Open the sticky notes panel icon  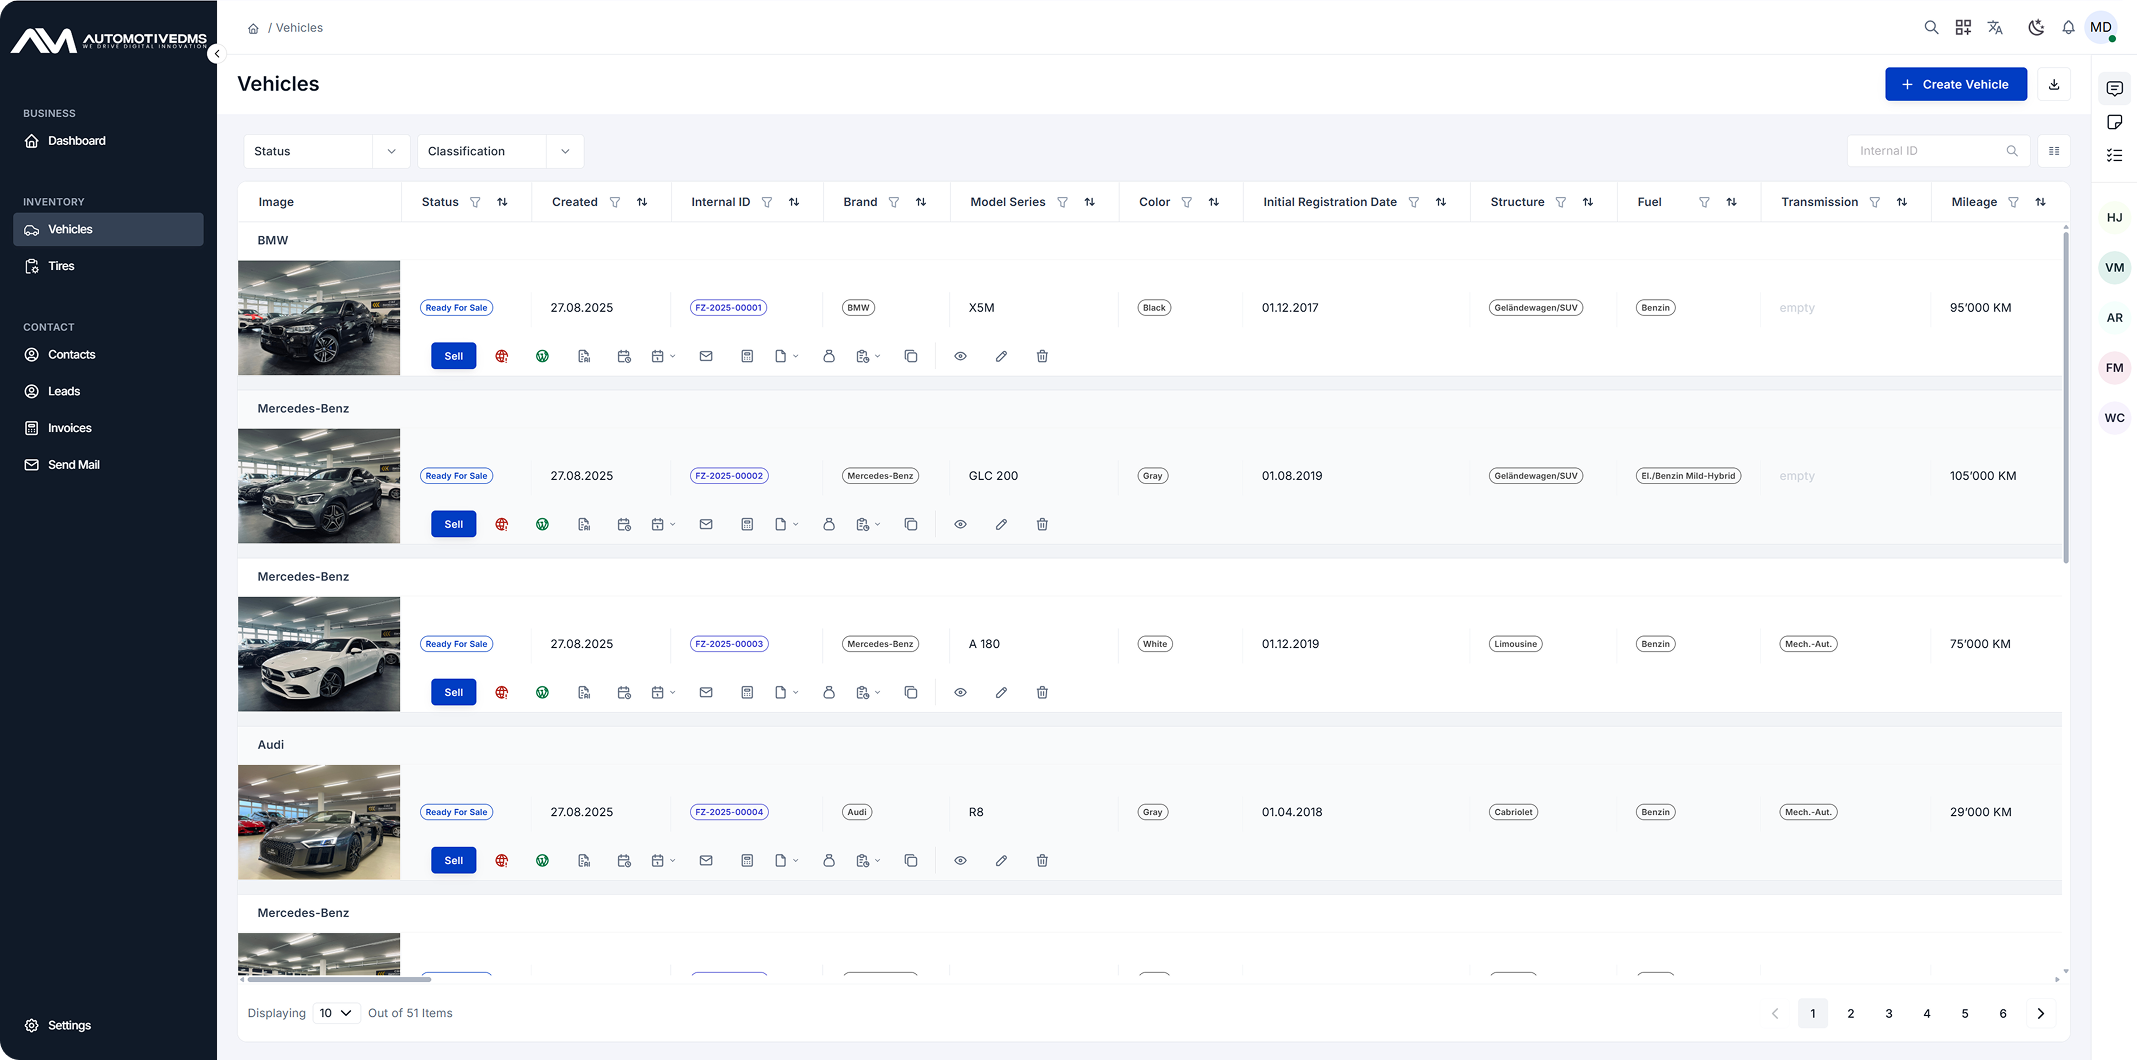(x=2114, y=122)
